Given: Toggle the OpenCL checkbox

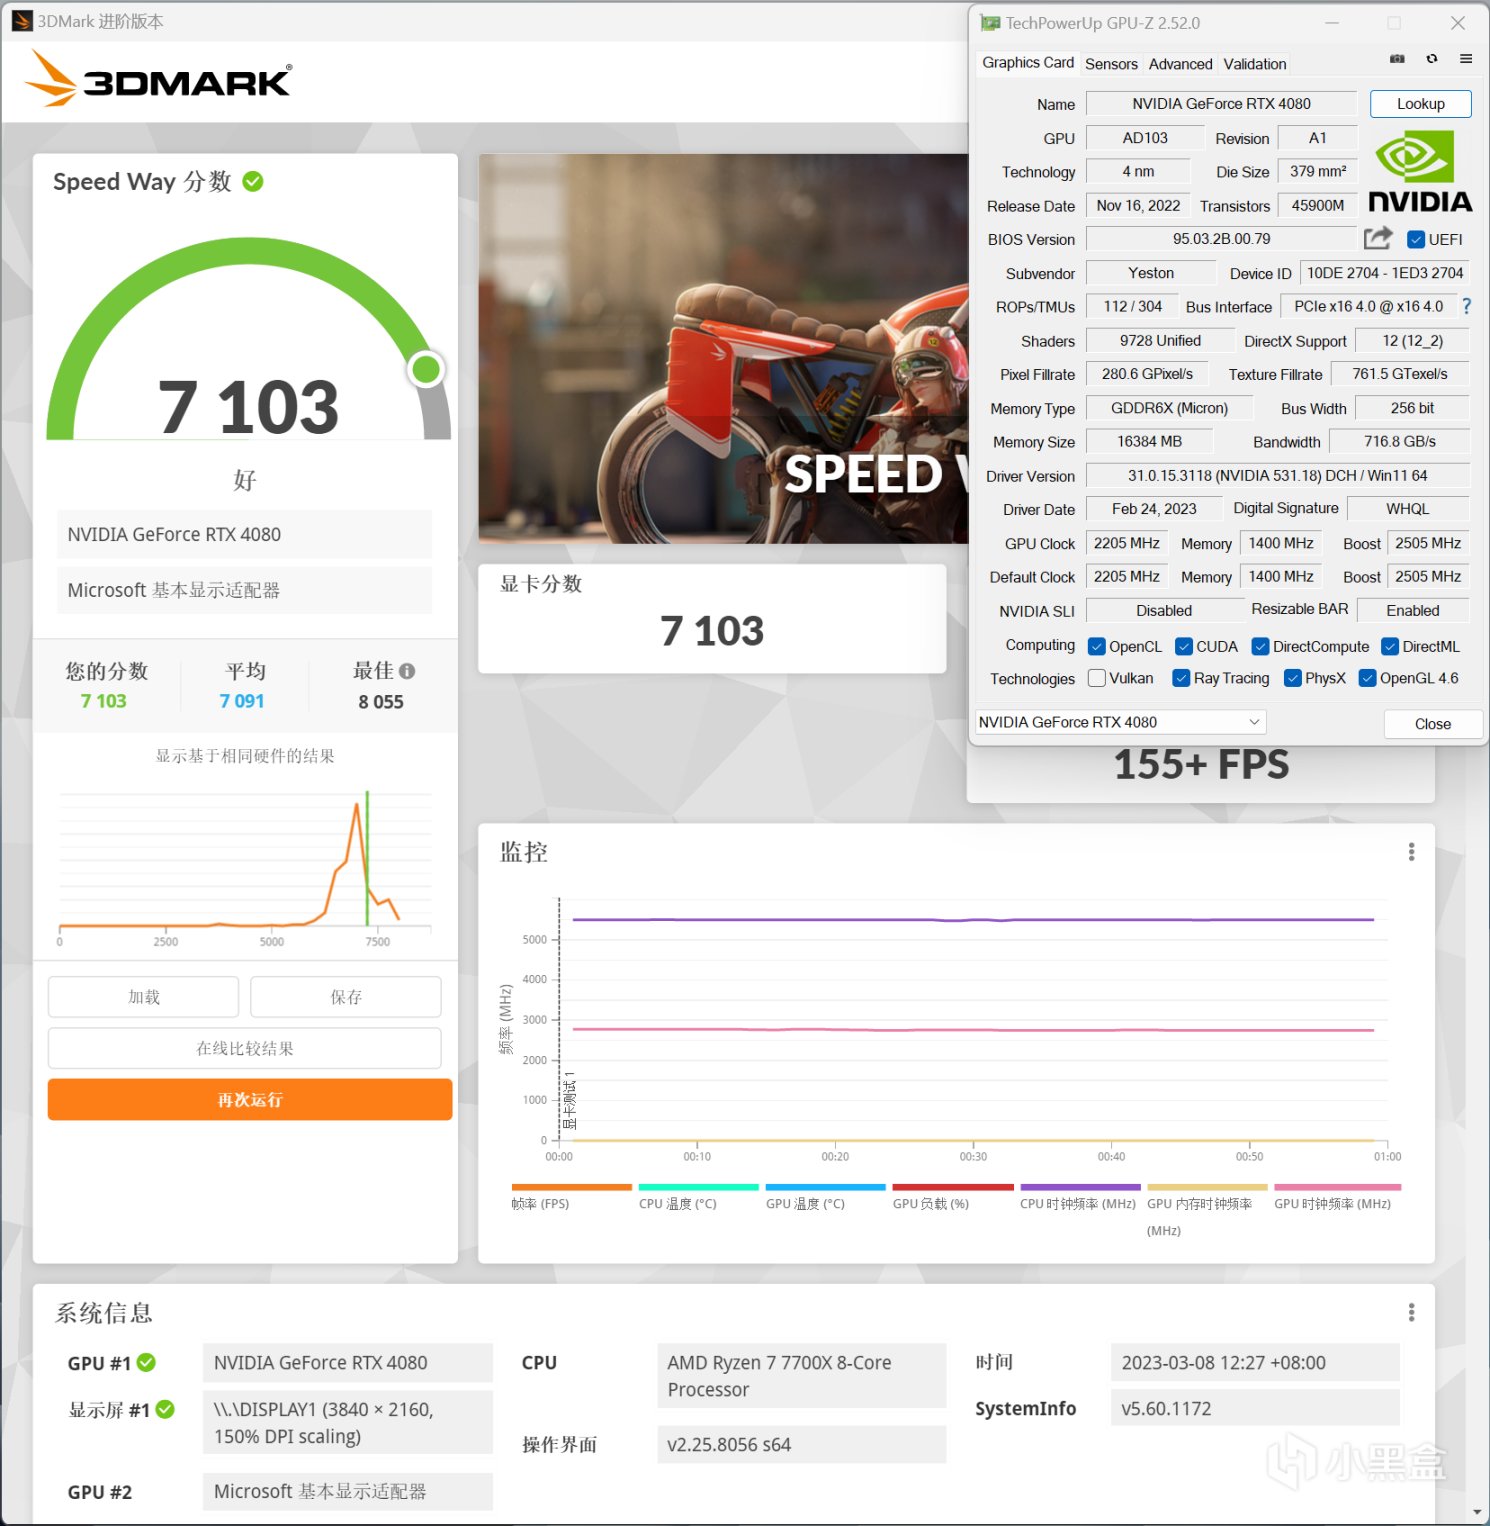Looking at the screenshot, I should (x=1097, y=646).
